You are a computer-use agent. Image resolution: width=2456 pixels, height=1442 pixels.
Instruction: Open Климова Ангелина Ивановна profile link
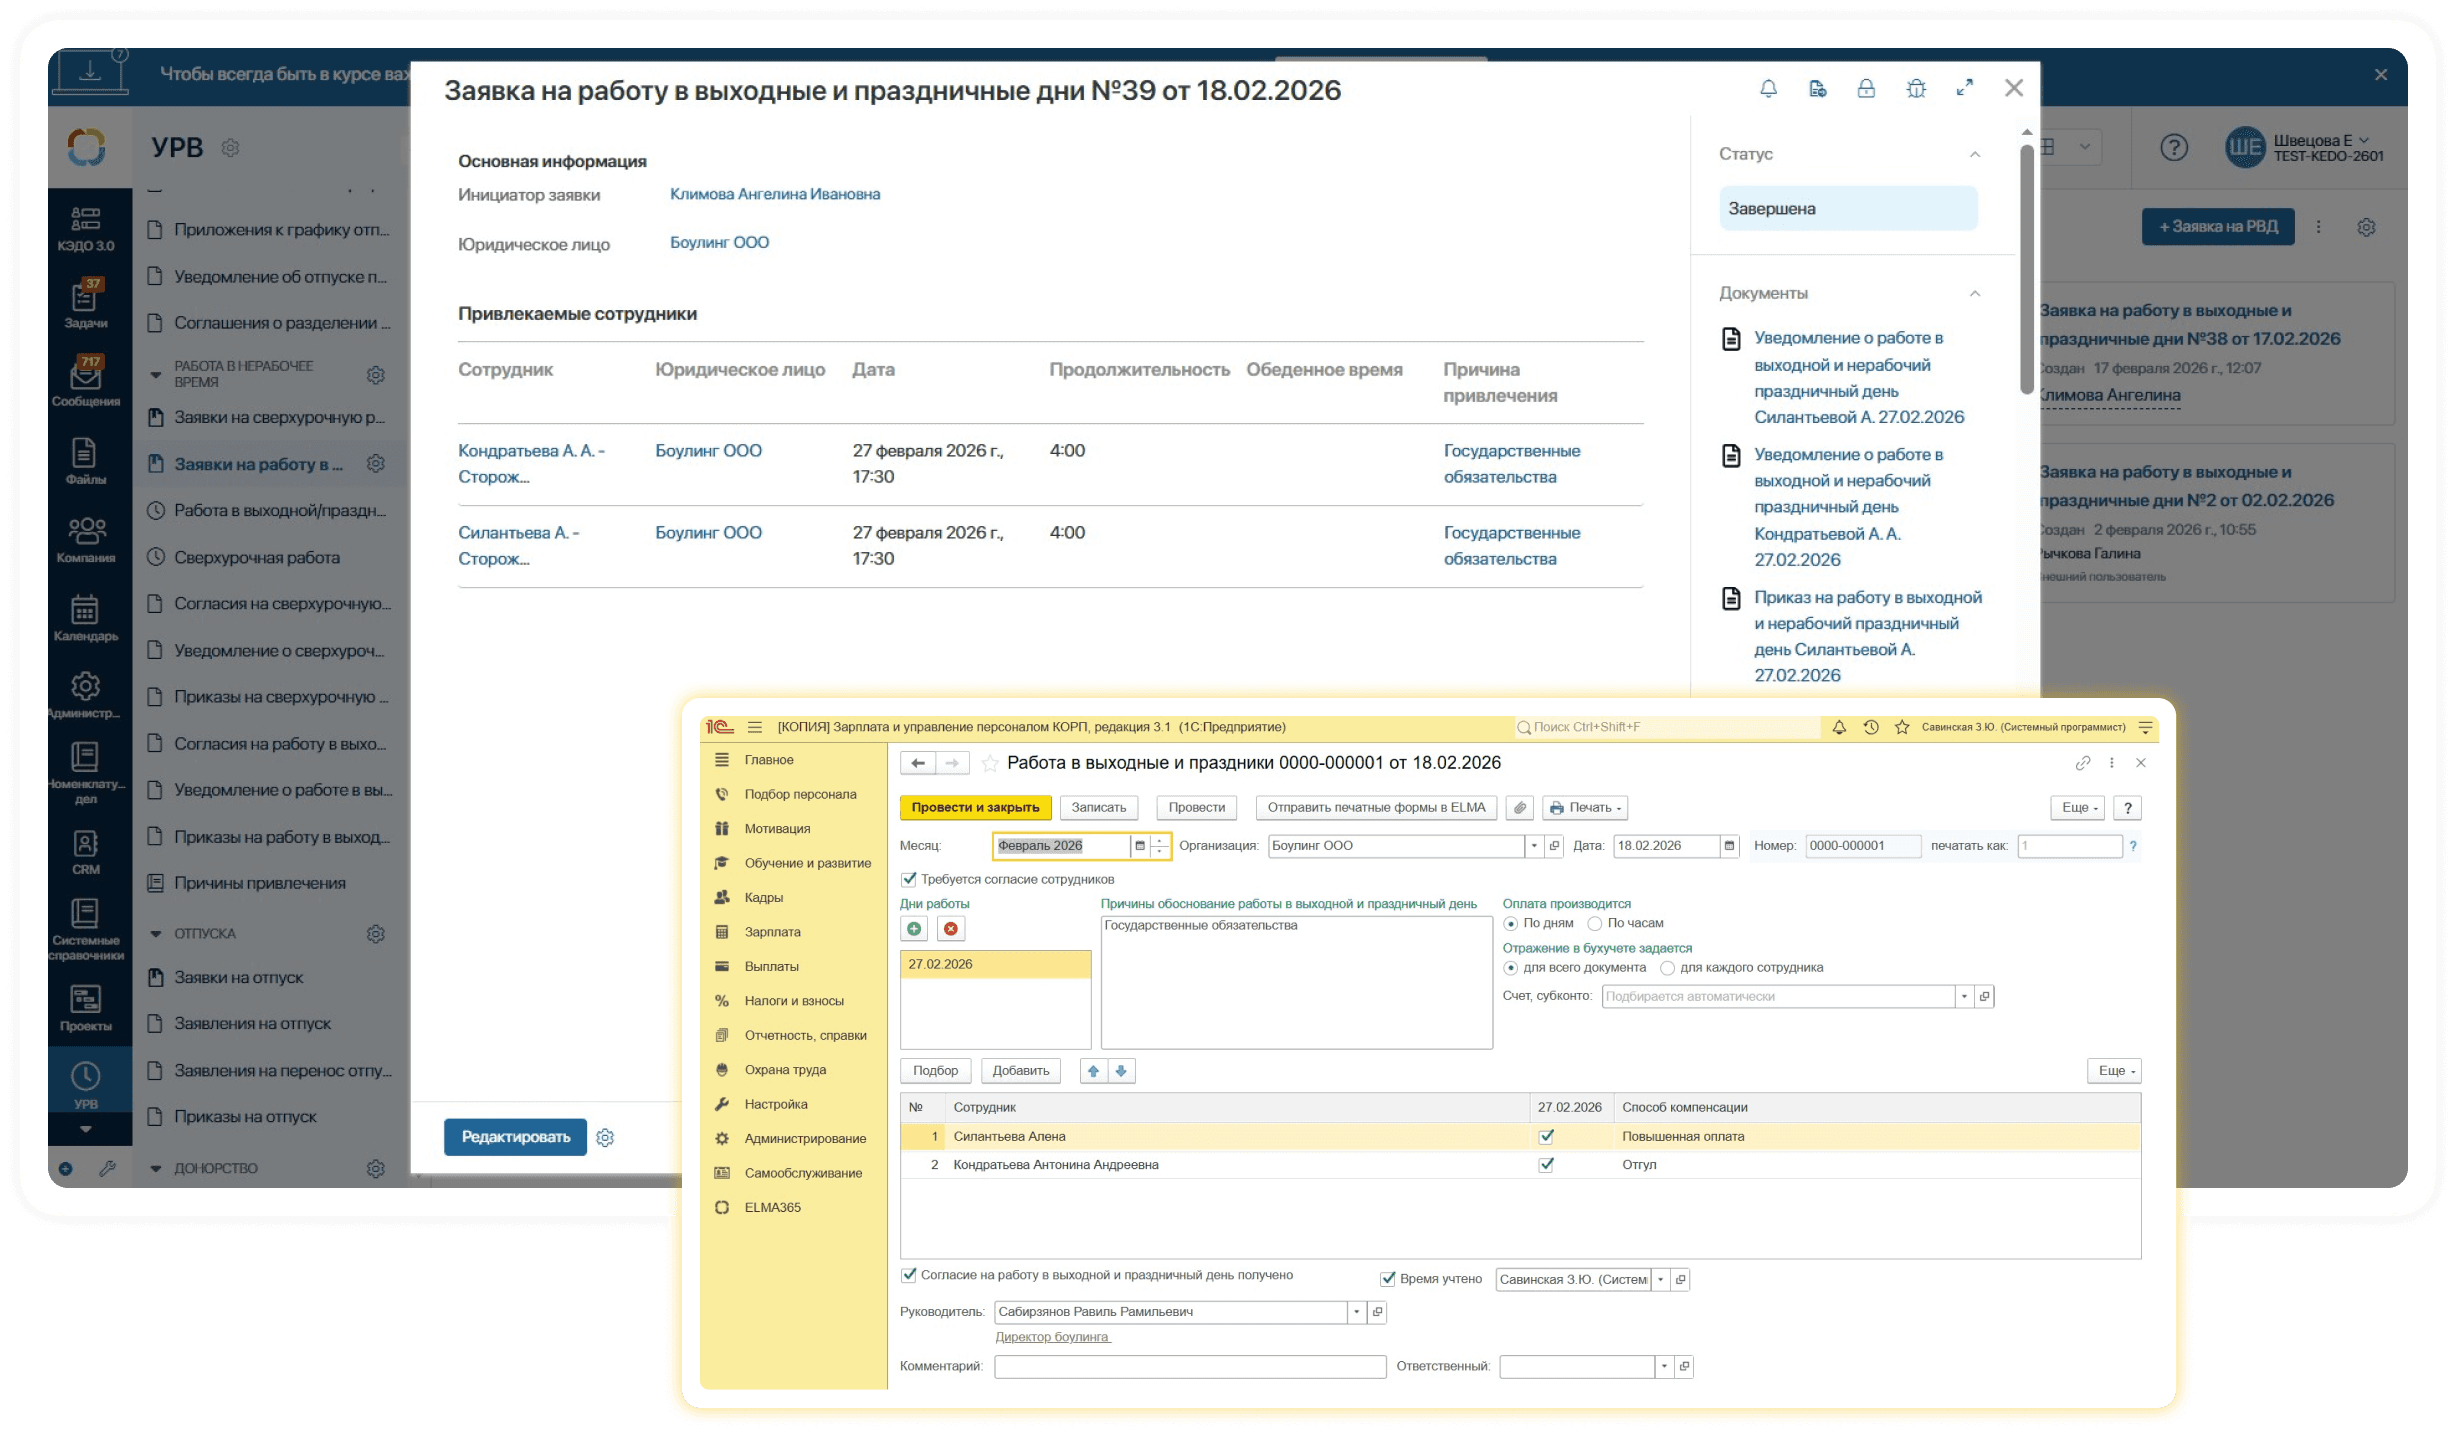pyautogui.click(x=775, y=193)
